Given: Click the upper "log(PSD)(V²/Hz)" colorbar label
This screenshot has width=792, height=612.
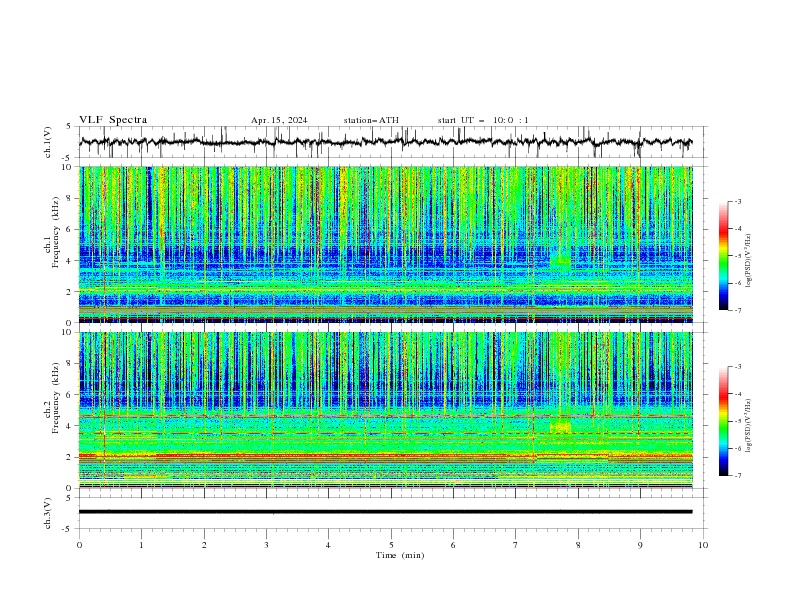Looking at the screenshot, I should [749, 261].
